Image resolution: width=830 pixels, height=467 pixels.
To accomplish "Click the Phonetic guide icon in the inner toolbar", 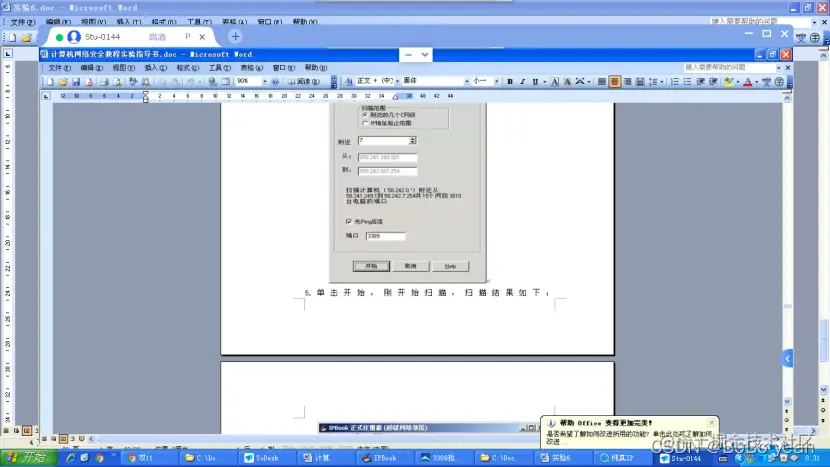I will 766,82.
